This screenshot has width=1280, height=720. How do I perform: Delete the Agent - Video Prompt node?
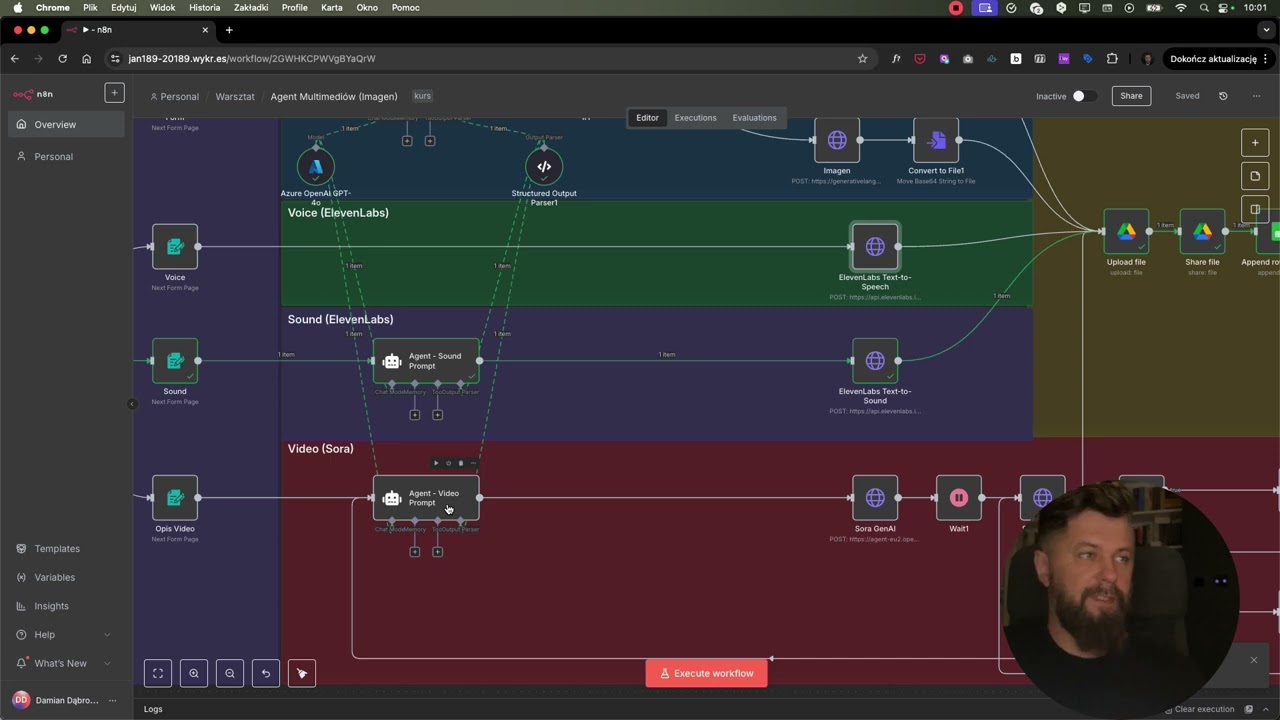click(460, 463)
